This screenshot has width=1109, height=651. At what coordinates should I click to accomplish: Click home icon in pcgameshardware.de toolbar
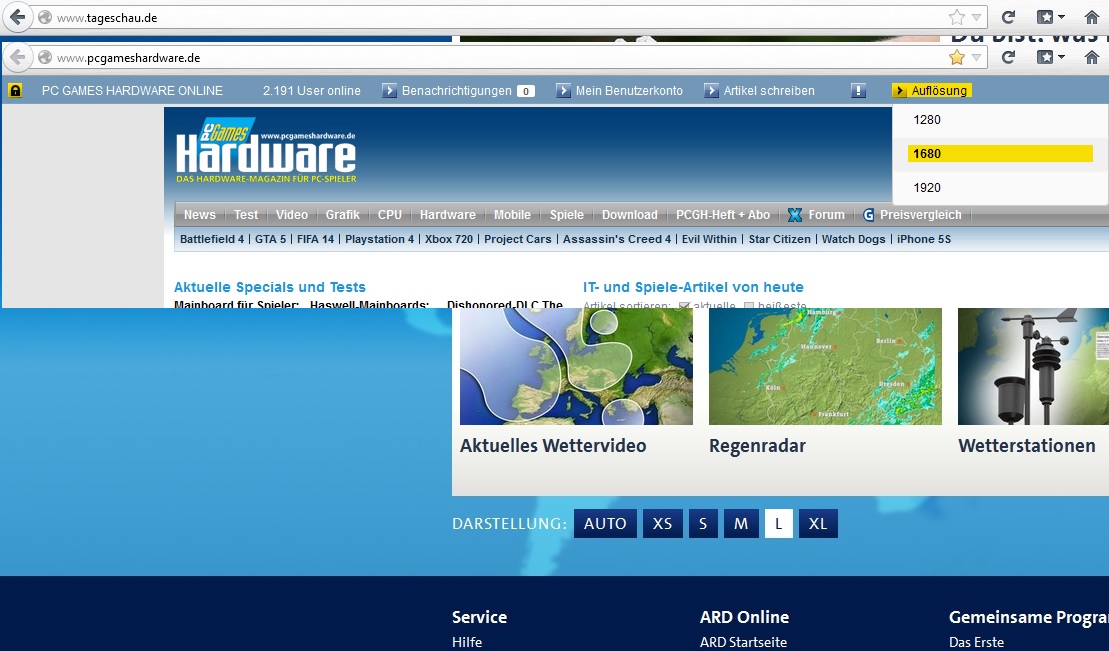(1092, 57)
